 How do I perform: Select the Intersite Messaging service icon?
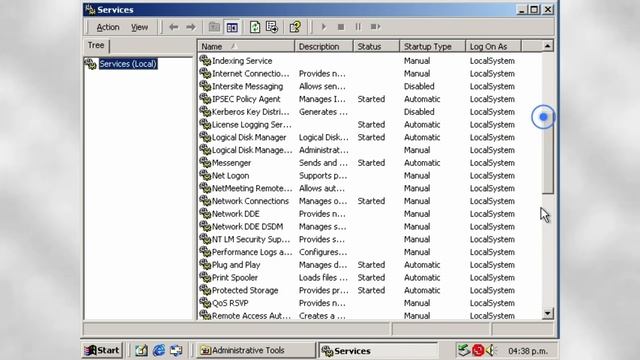(x=205, y=86)
